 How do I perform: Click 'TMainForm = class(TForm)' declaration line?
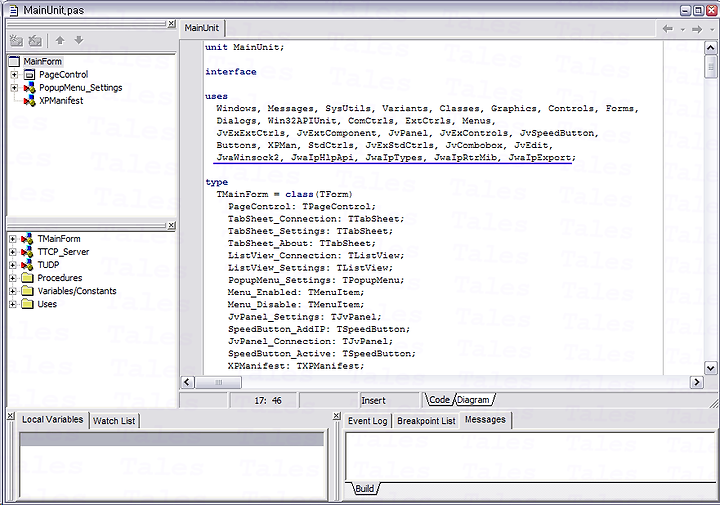284,194
